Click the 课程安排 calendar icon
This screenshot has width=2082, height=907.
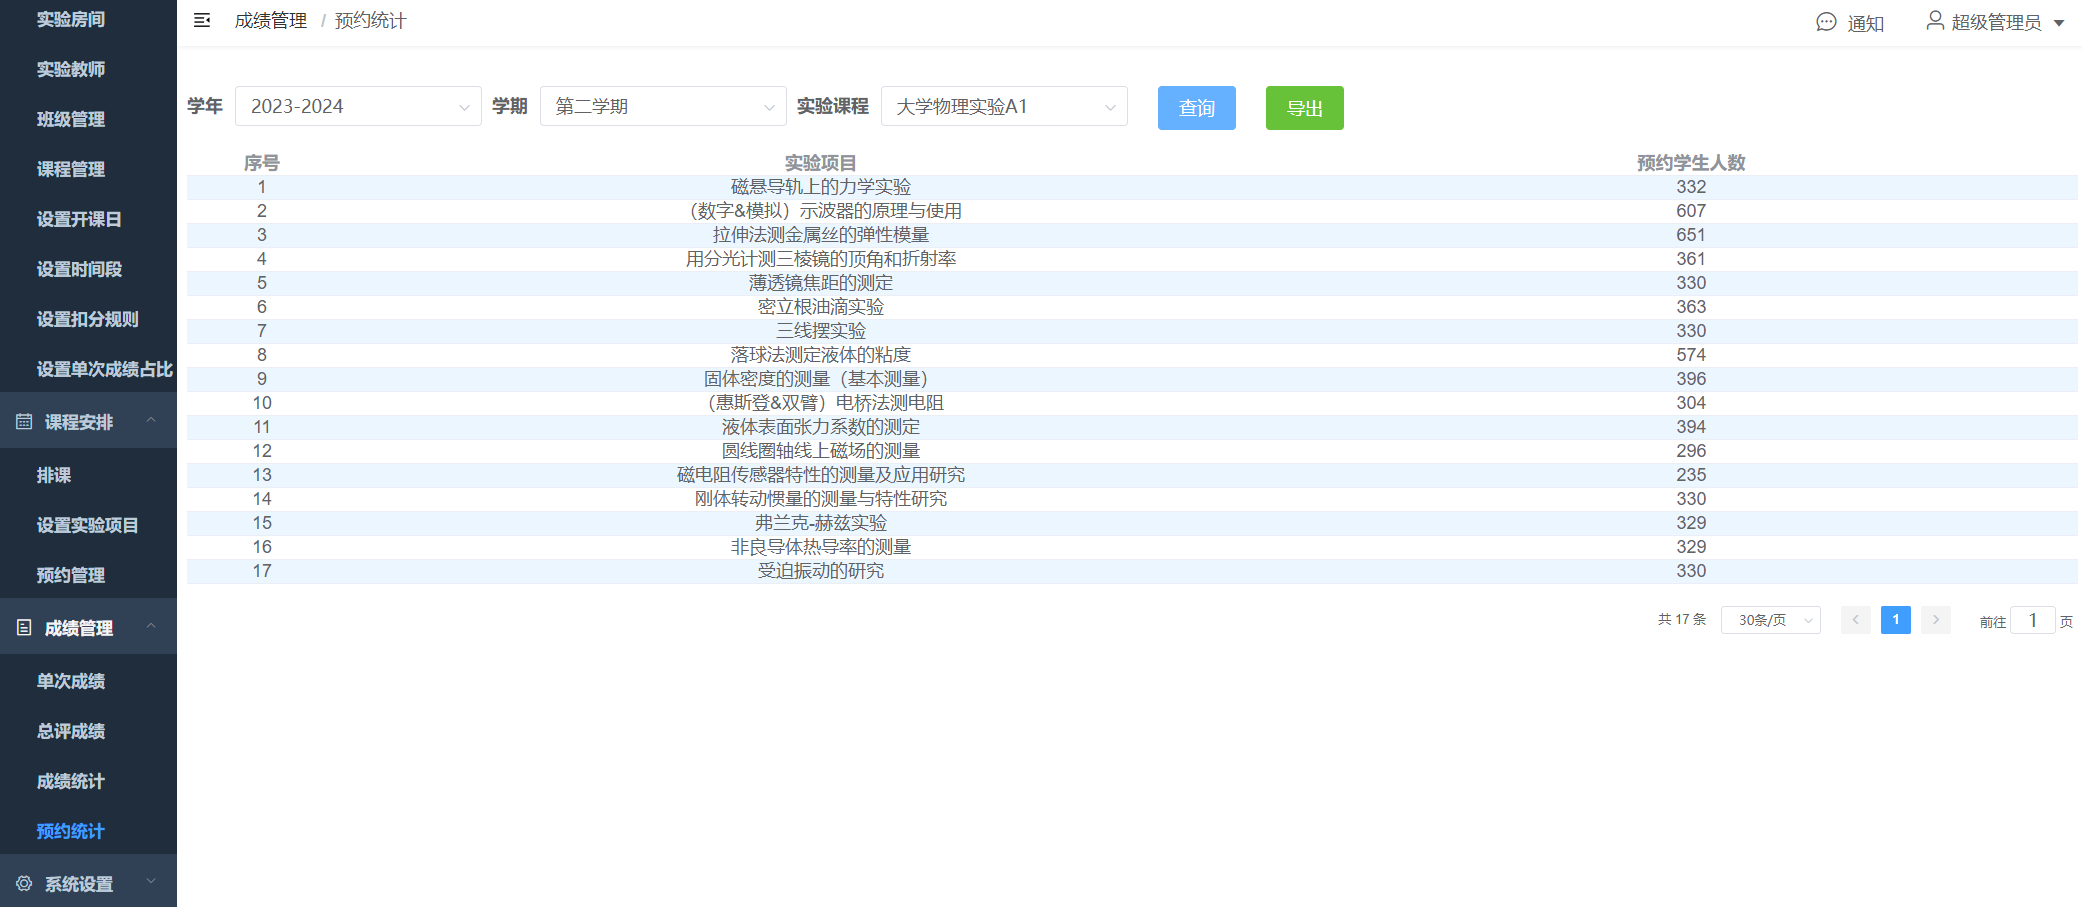24,422
